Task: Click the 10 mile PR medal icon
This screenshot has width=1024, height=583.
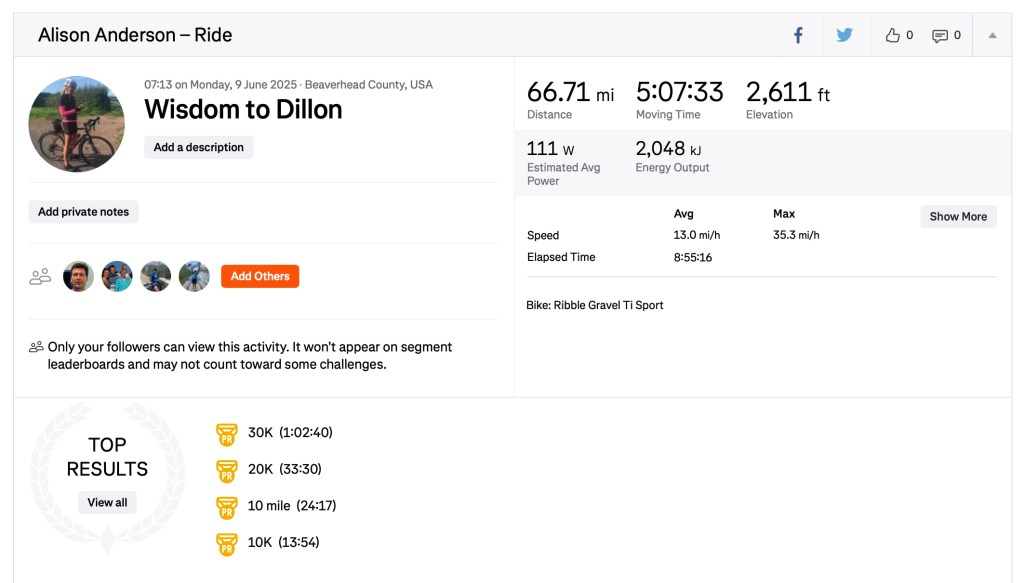Action: pyautogui.click(x=227, y=507)
